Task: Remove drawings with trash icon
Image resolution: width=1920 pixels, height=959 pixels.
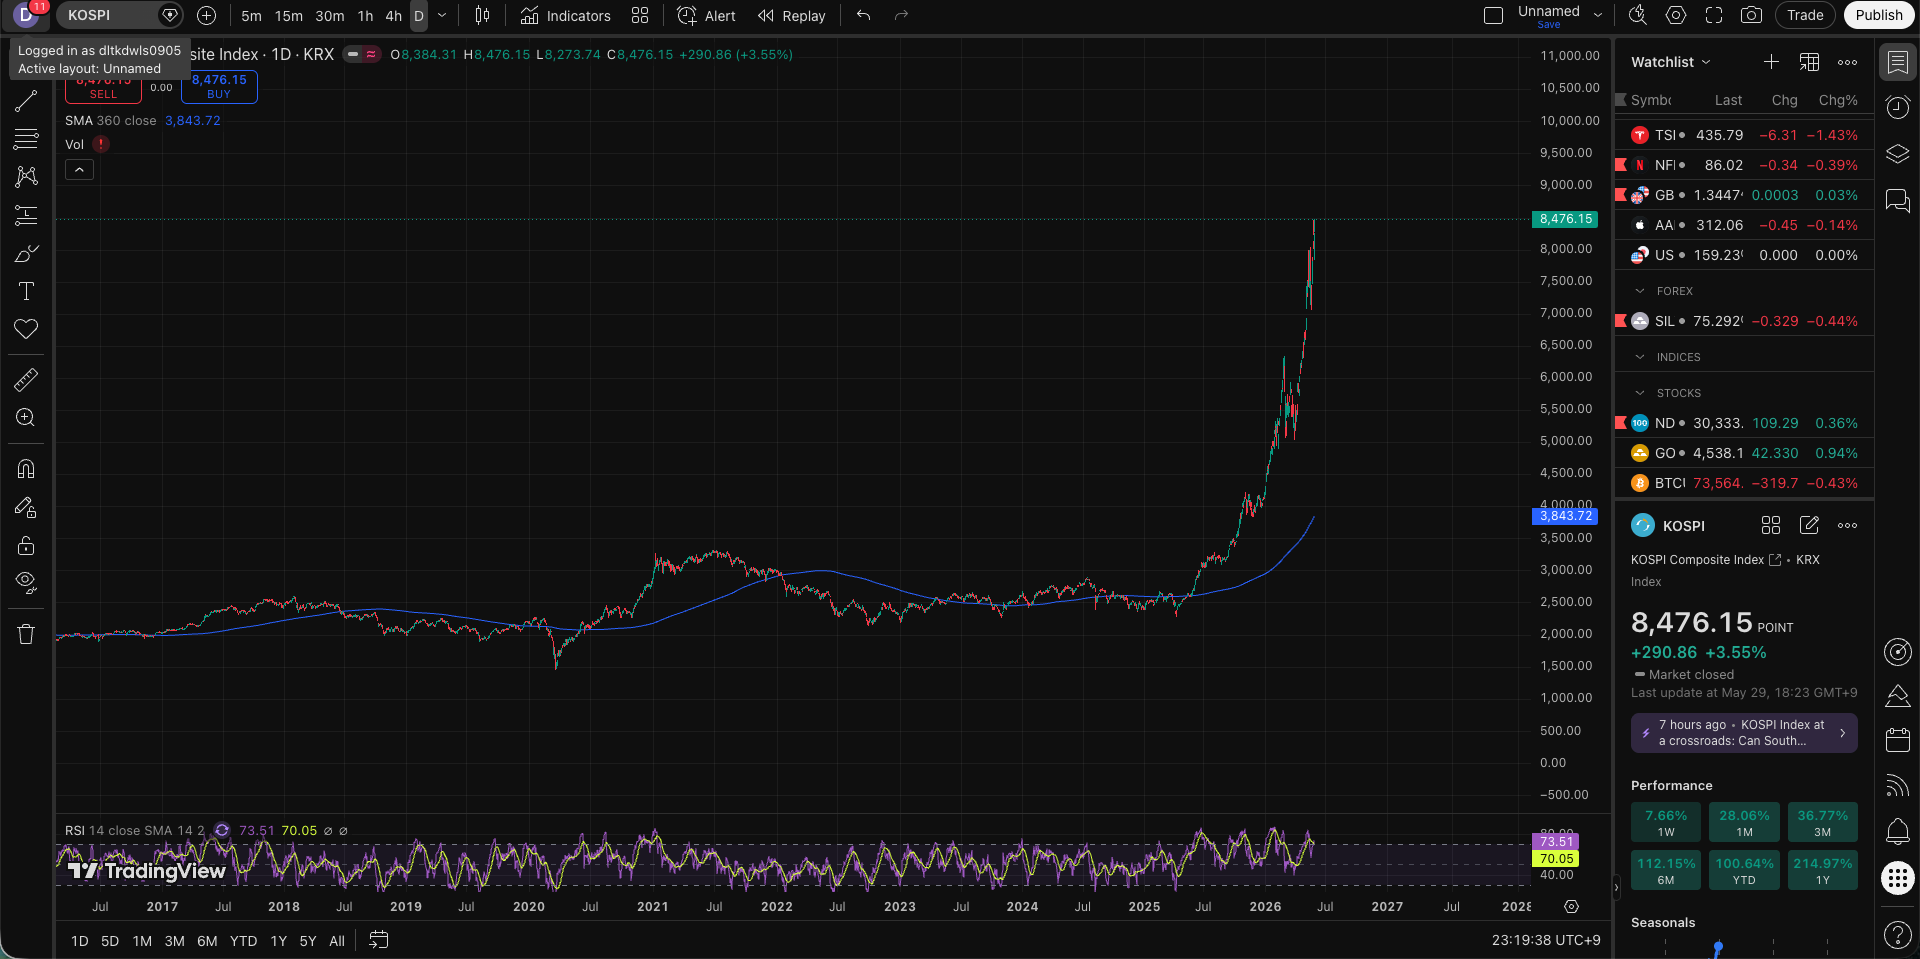Action: (26, 634)
